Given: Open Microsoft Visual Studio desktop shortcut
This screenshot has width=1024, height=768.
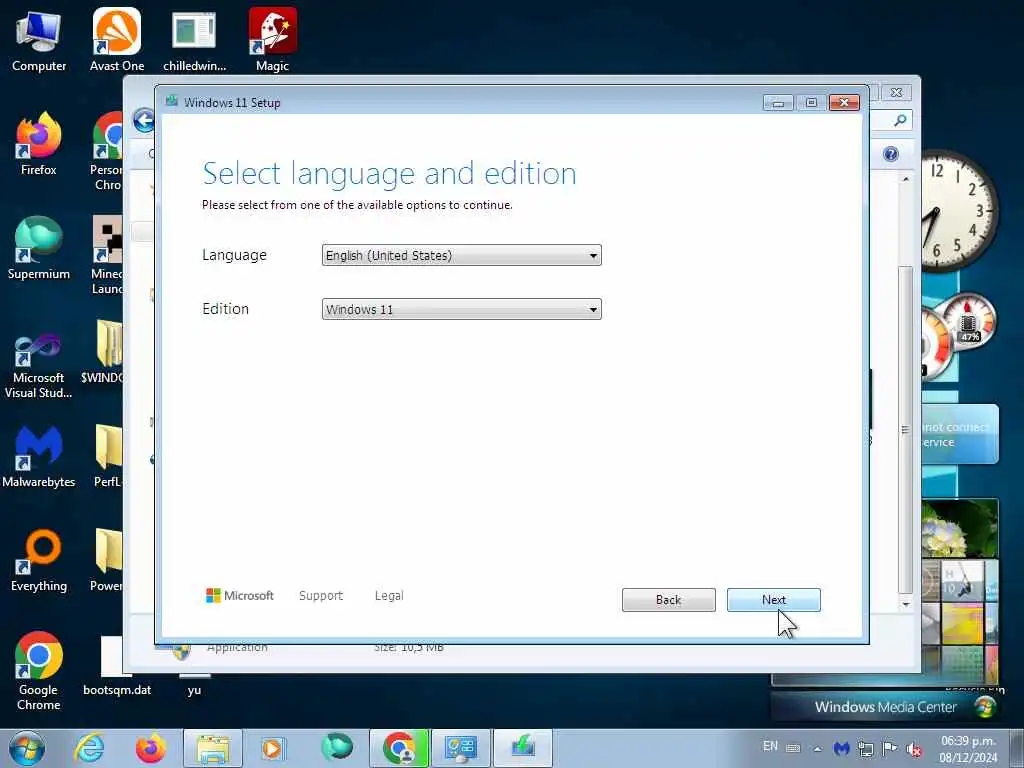Looking at the screenshot, I should [39, 366].
